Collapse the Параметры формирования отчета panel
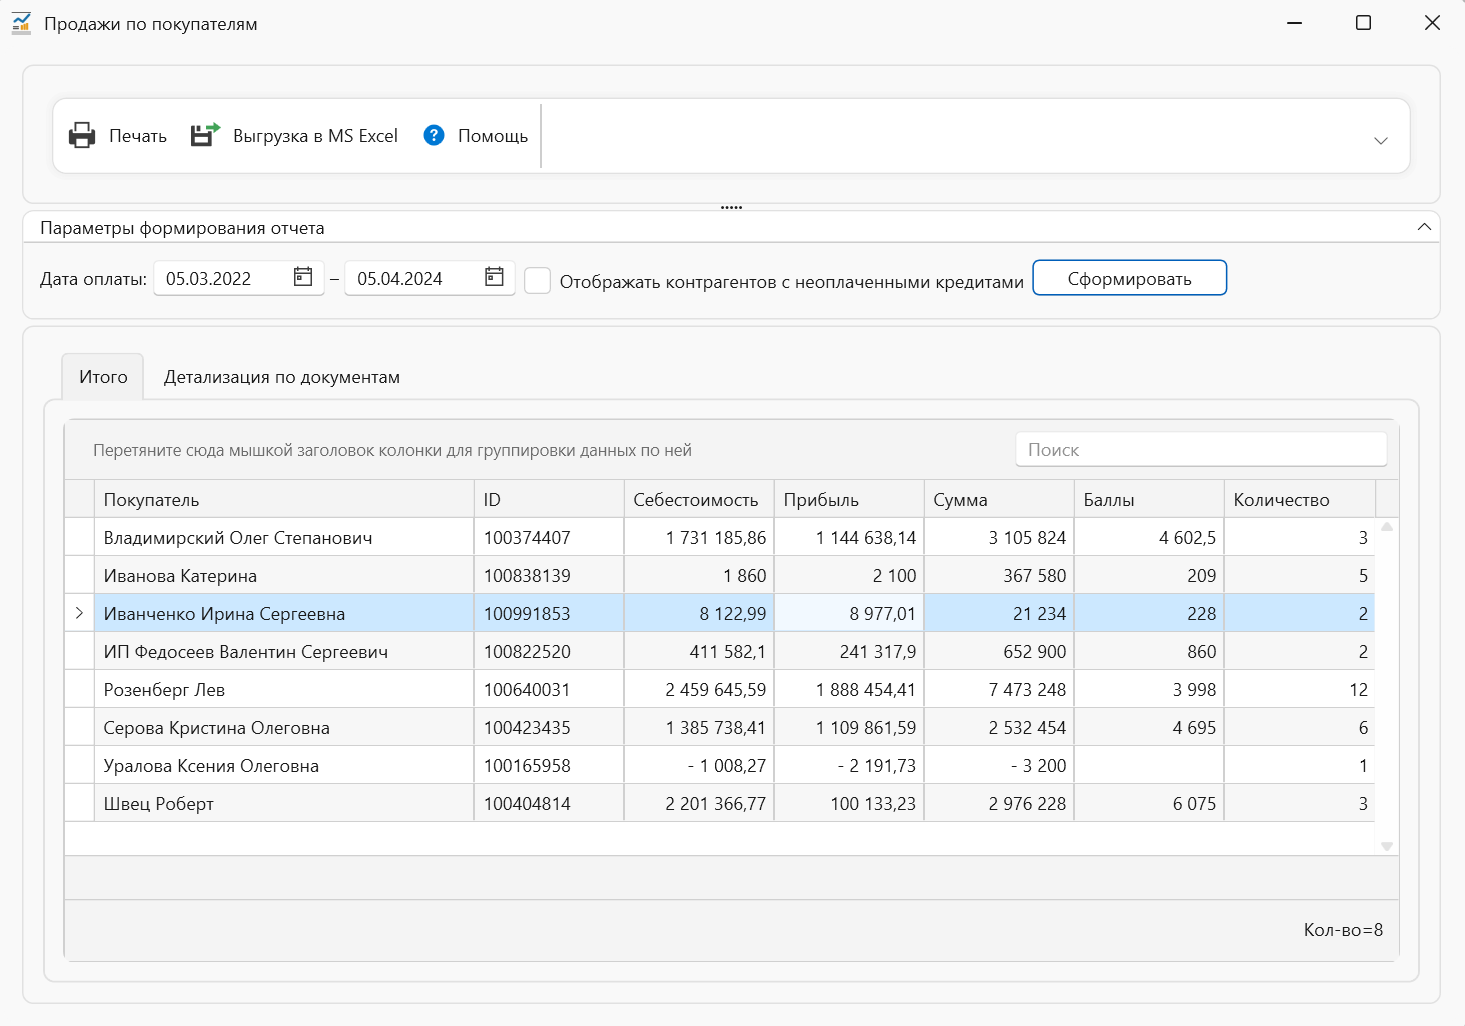Image resolution: width=1465 pixels, height=1026 pixels. pyautogui.click(x=1424, y=227)
